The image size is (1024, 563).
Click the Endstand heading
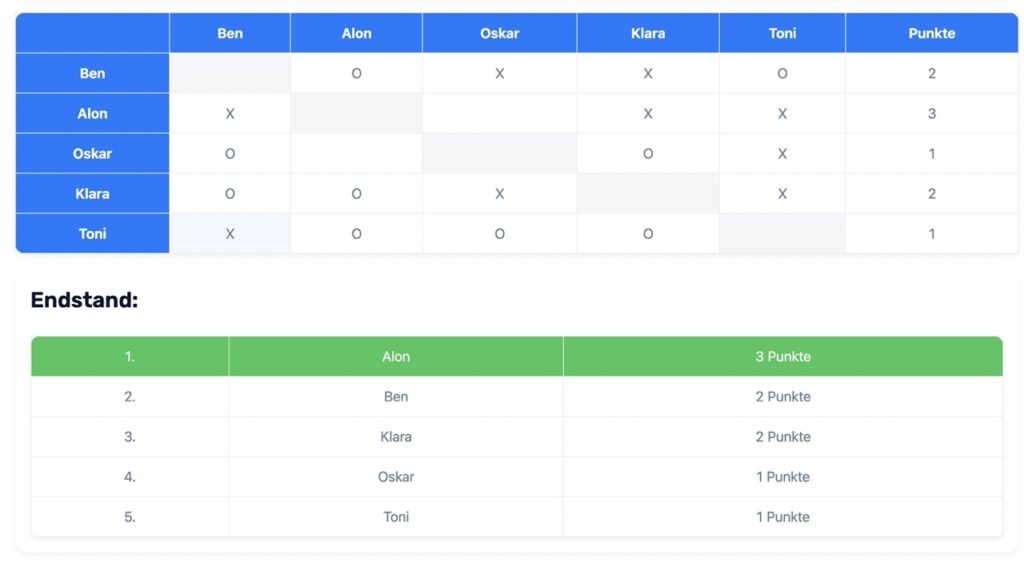pos(84,300)
